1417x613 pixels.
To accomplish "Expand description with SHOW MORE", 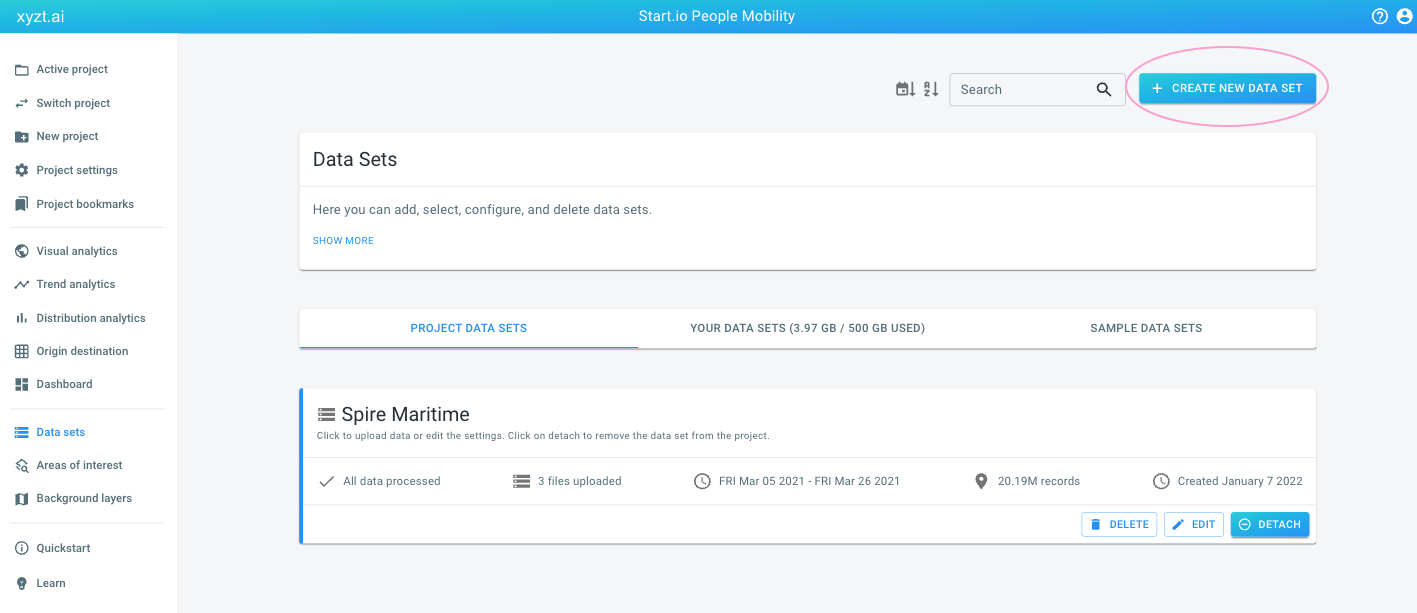I will click(343, 241).
